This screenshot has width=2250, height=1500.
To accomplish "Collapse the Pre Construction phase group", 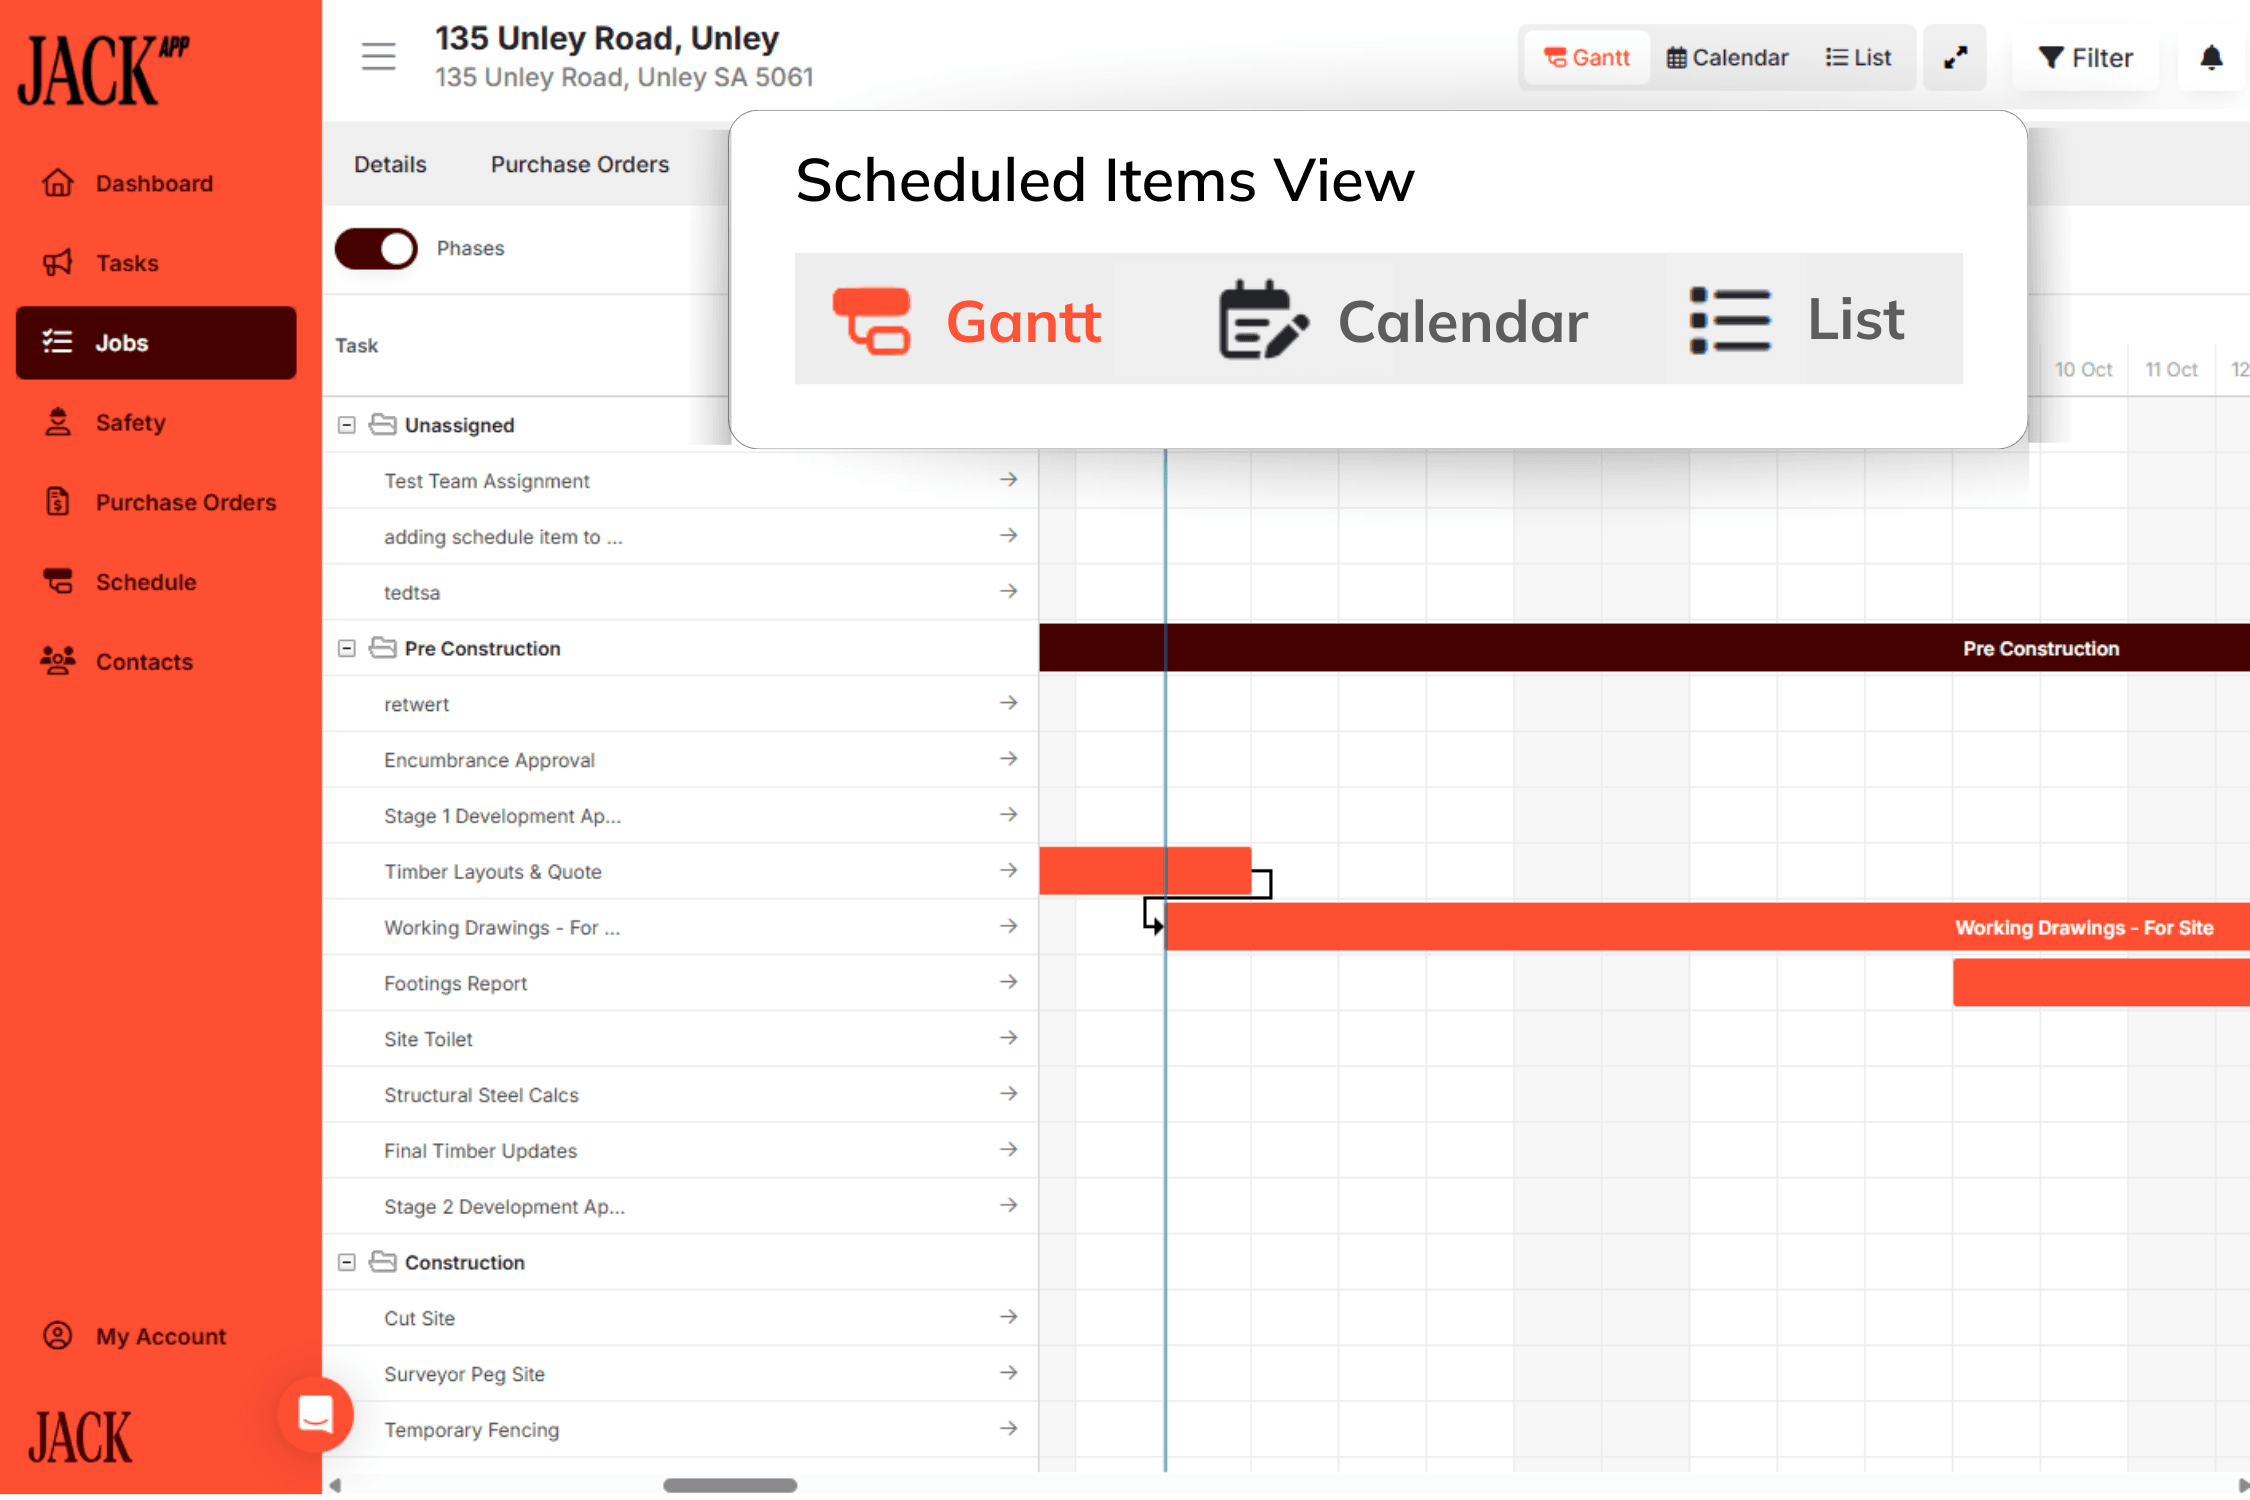I will 346,648.
